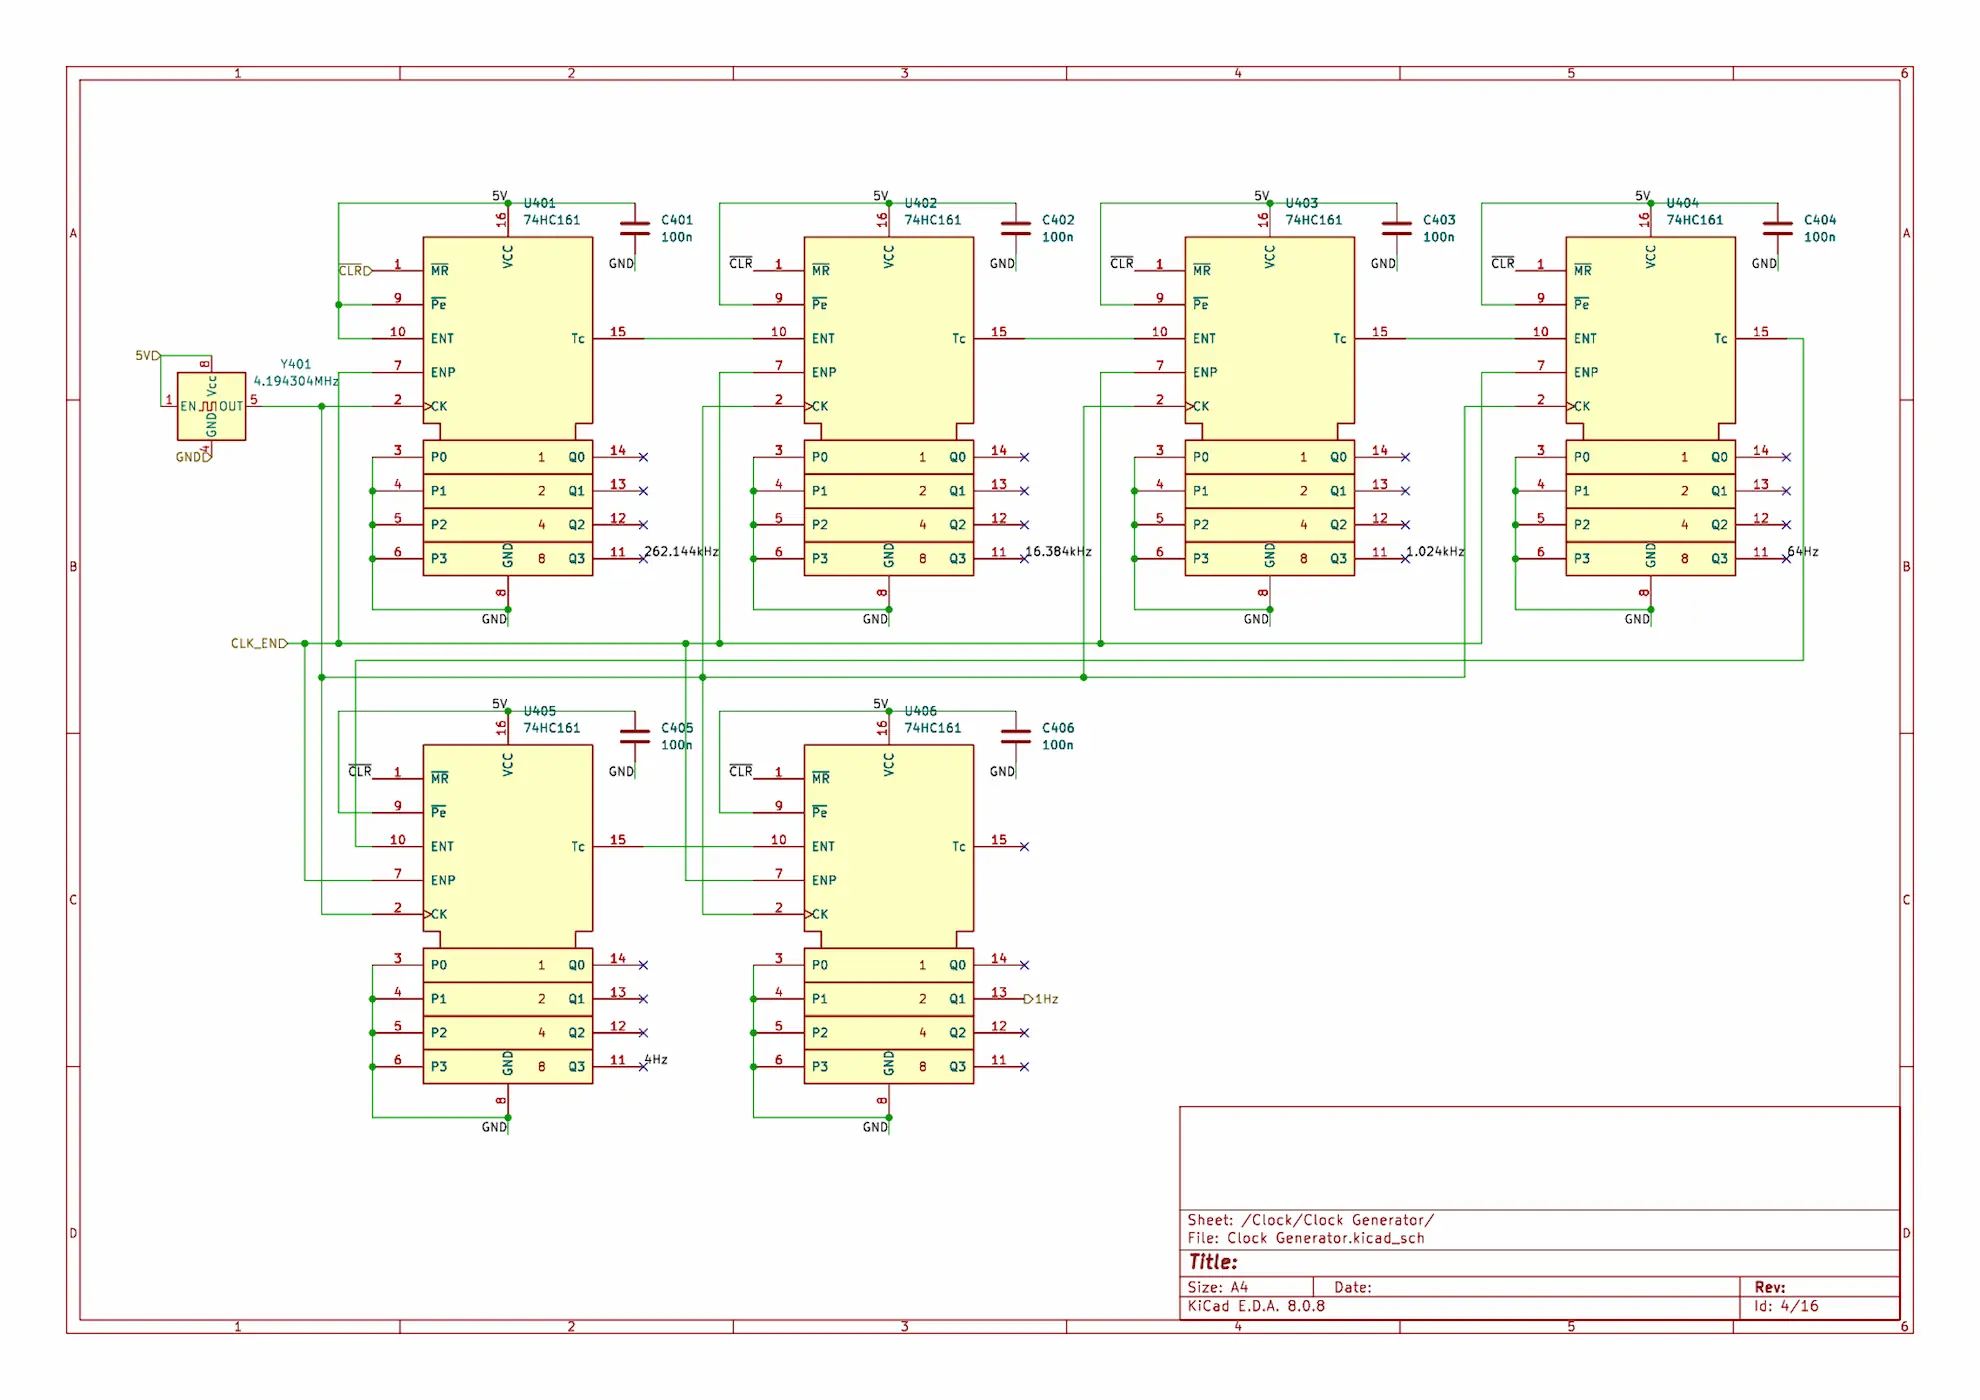Image resolution: width=1980 pixels, height=1400 pixels.
Task: Select the U404 counter symbol
Action: click(1651, 405)
